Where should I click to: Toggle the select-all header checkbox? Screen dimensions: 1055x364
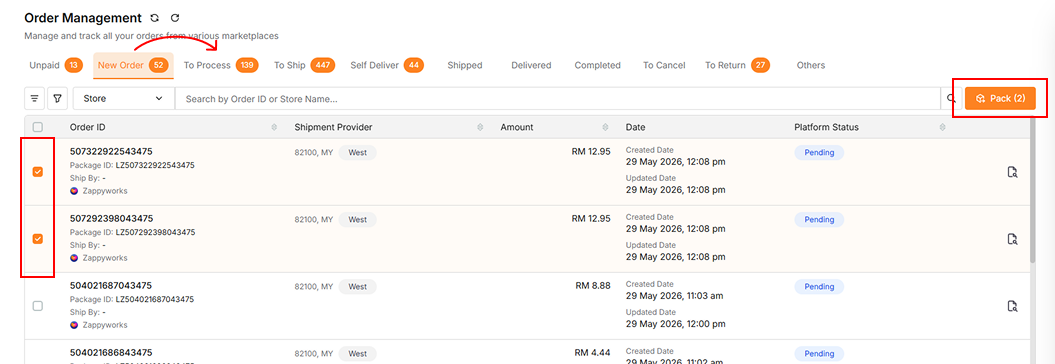[38, 127]
